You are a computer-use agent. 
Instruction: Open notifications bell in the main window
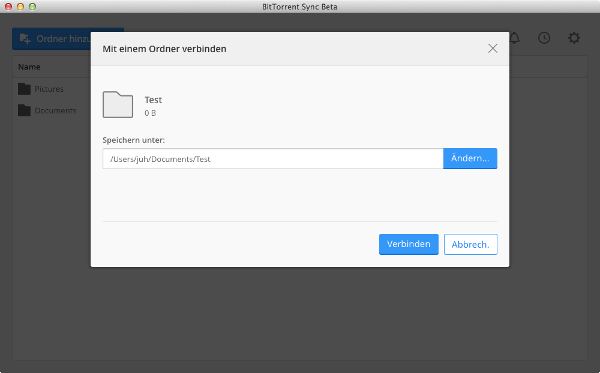tap(515, 38)
